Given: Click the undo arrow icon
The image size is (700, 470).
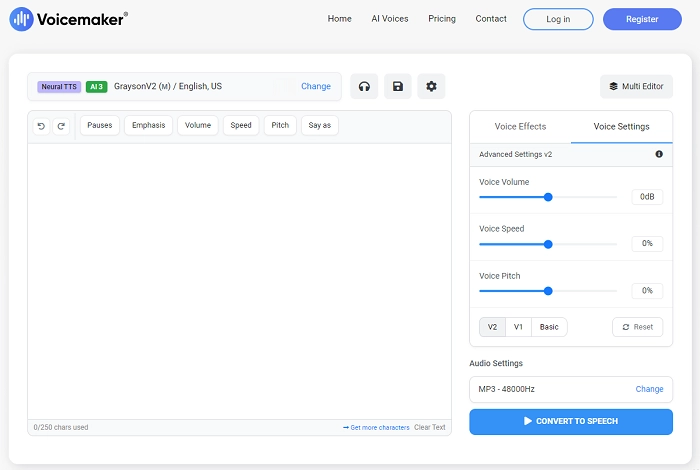Looking at the screenshot, I should pos(41,126).
